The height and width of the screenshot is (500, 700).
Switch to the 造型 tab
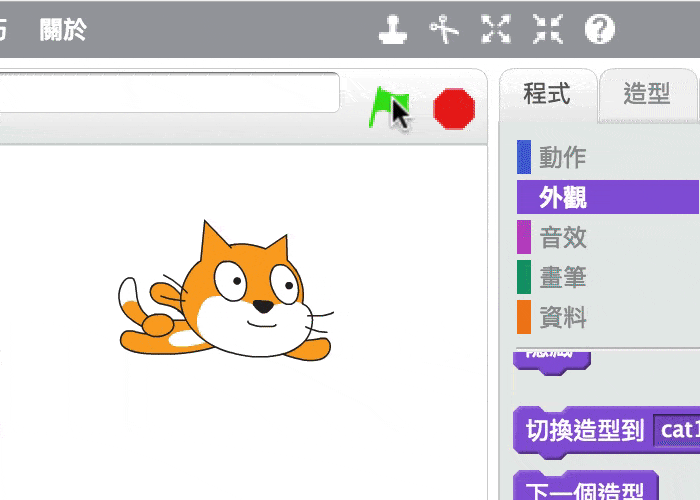pos(647,94)
